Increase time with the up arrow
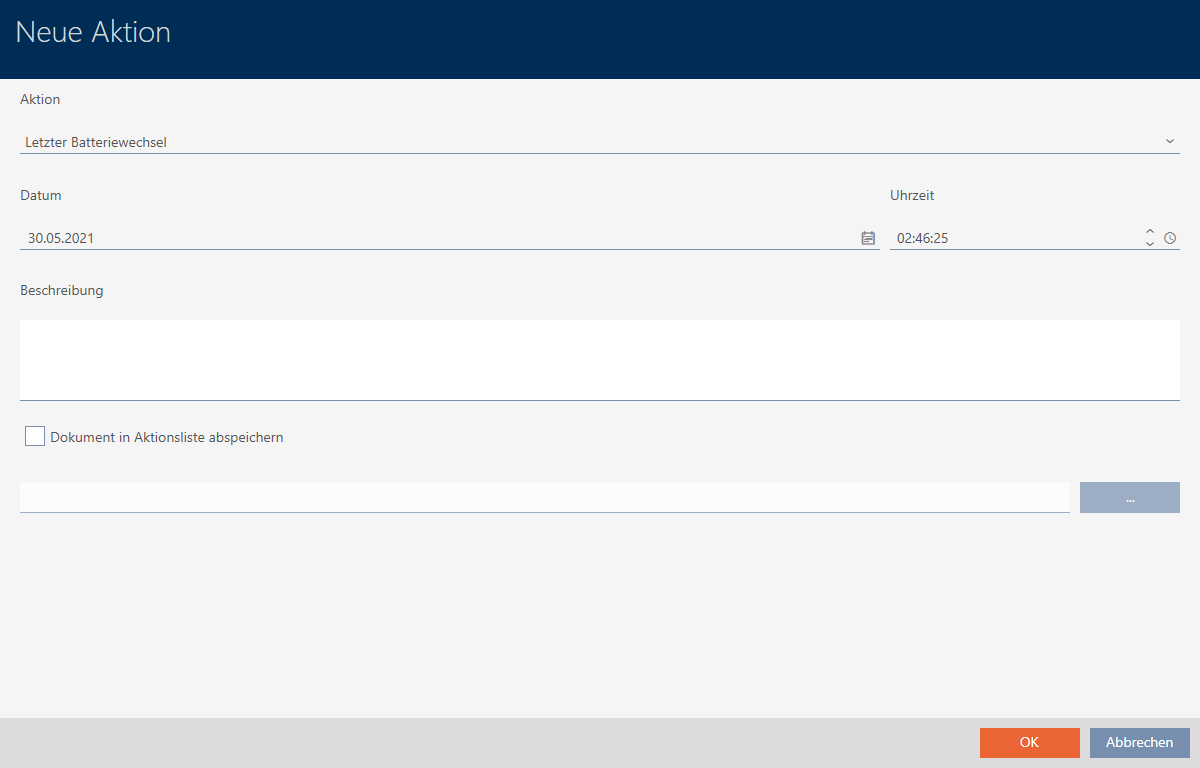 tap(1150, 232)
